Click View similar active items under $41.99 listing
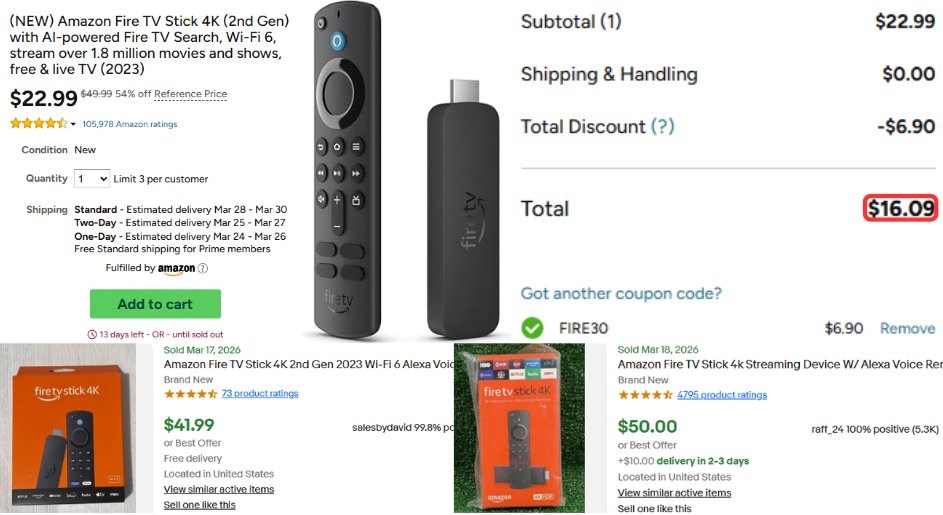This screenshot has height=515, width=943. [x=219, y=489]
